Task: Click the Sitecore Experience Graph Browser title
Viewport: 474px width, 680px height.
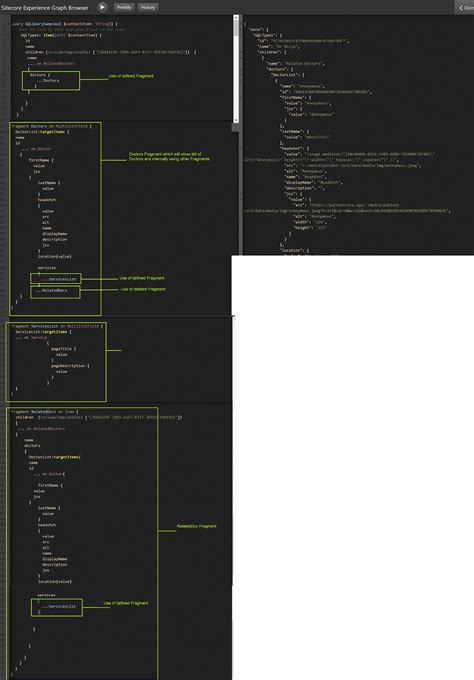Action: tap(45, 7)
